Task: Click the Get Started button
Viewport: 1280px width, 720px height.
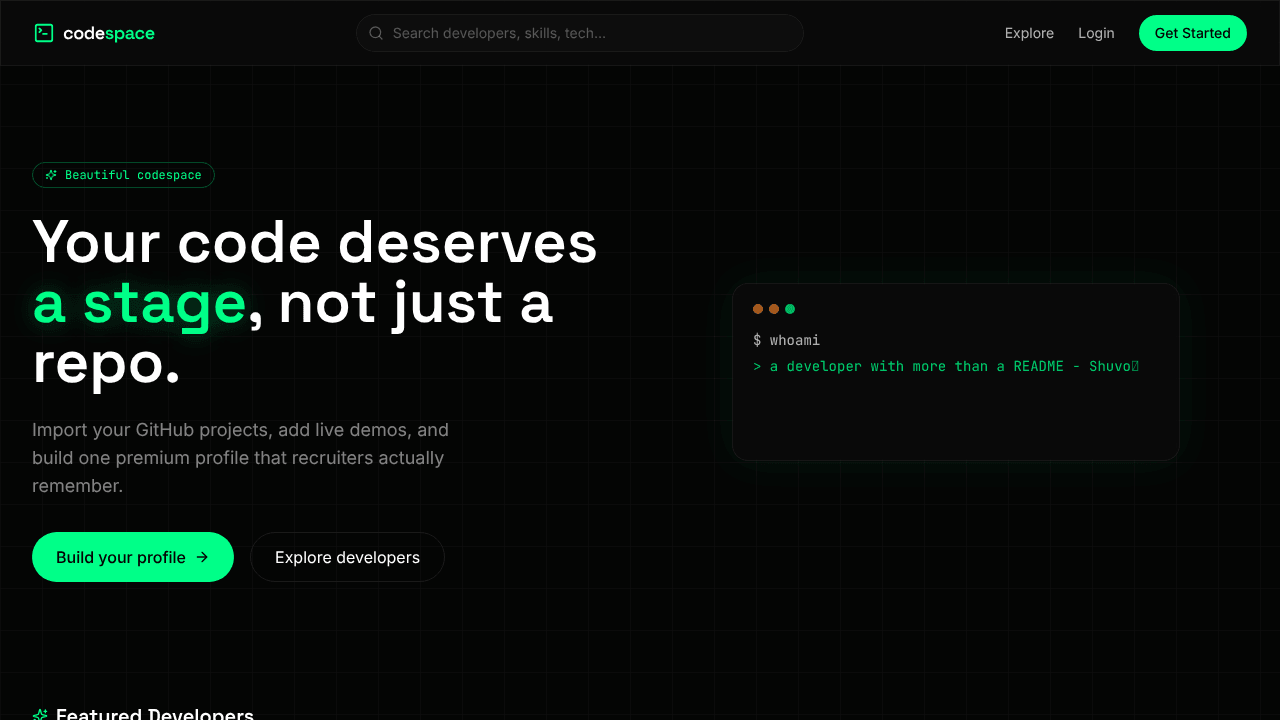Action: [x=1193, y=33]
